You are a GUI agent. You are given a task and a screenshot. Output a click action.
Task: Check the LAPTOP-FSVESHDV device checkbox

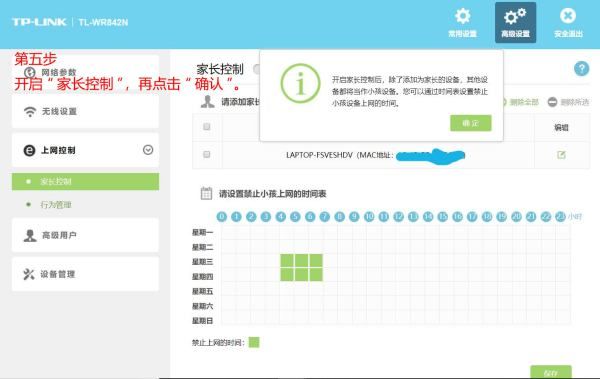click(207, 154)
